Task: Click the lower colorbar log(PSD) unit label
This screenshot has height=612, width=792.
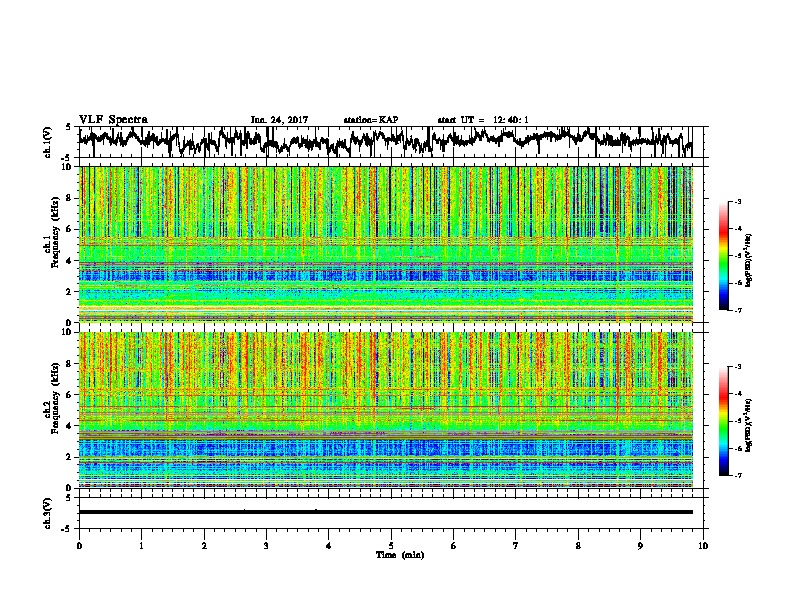Action: (749, 425)
